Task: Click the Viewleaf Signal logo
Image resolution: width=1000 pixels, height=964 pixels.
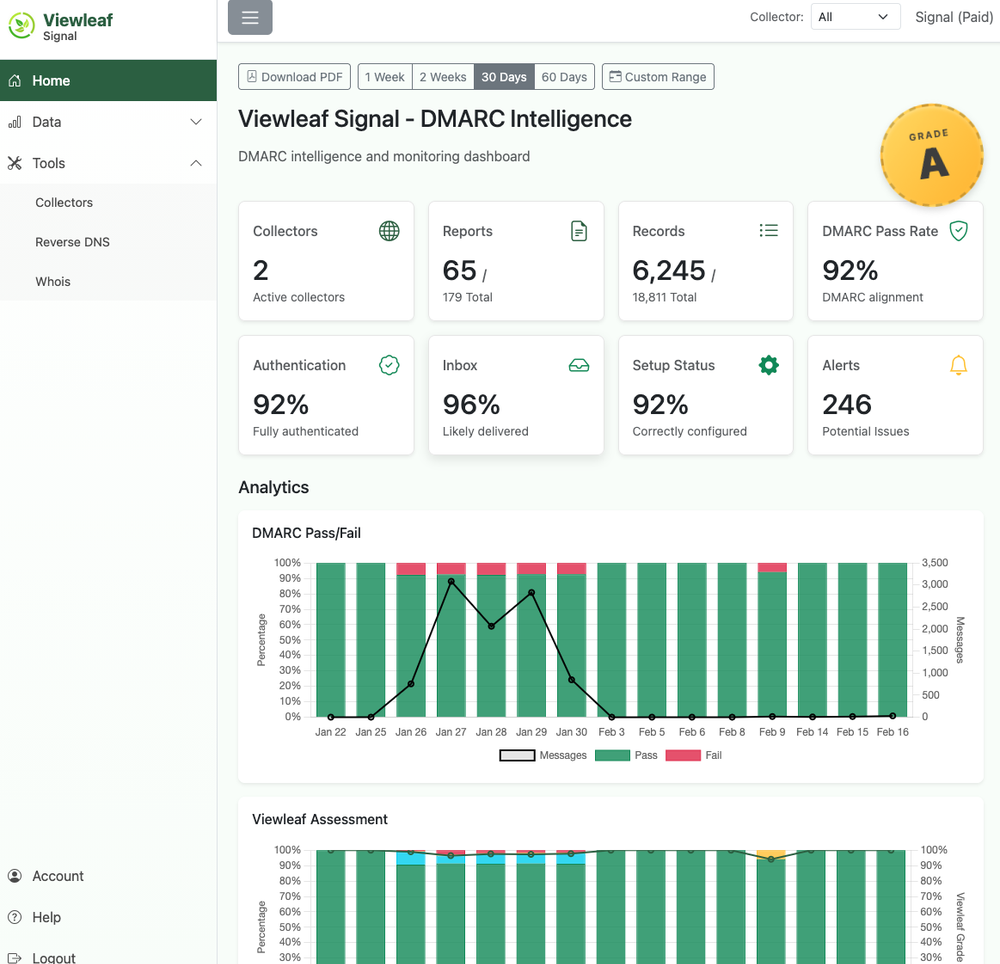Action: click(60, 24)
